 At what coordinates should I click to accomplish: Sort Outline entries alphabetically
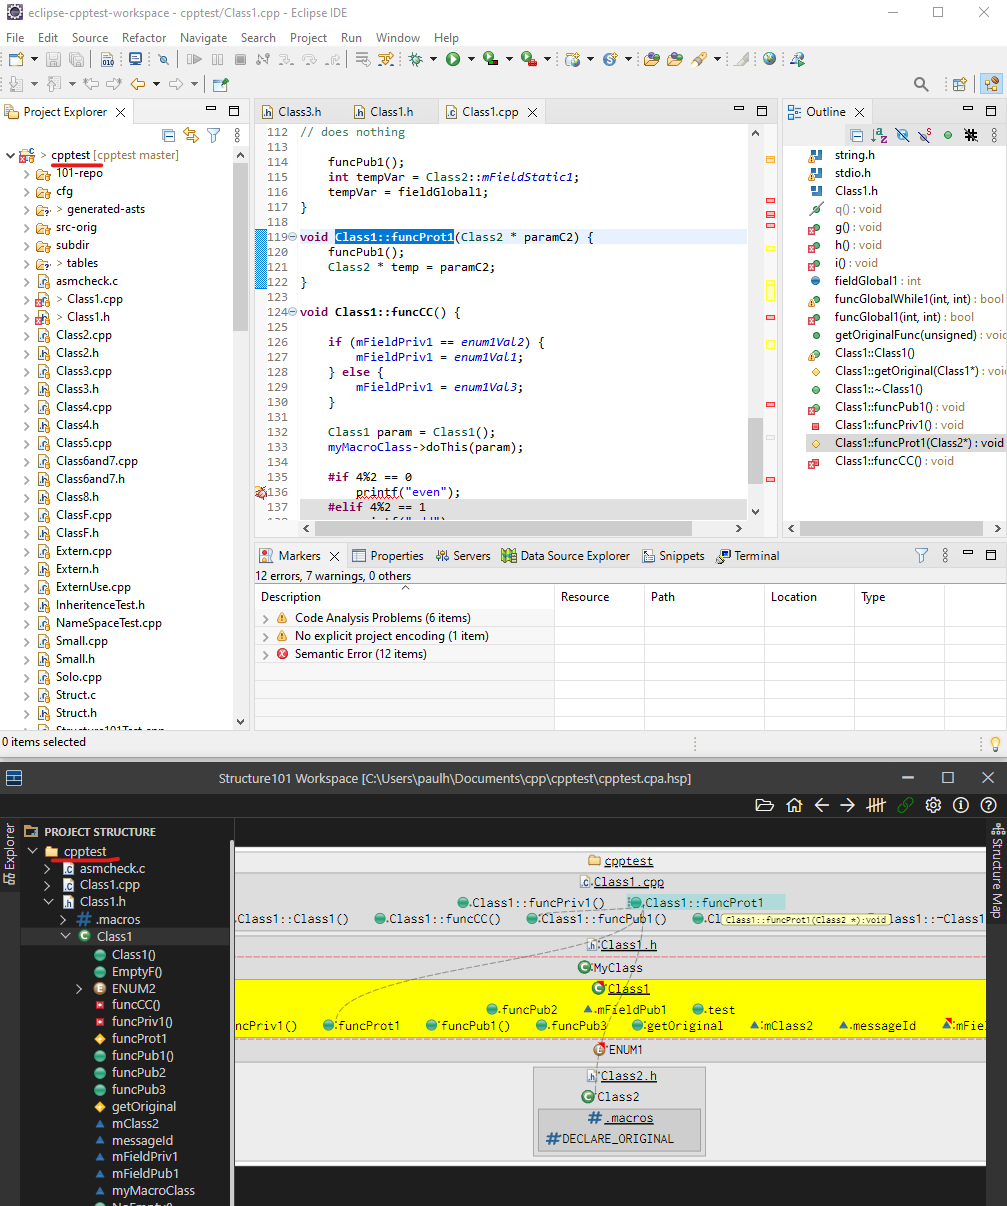(879, 135)
